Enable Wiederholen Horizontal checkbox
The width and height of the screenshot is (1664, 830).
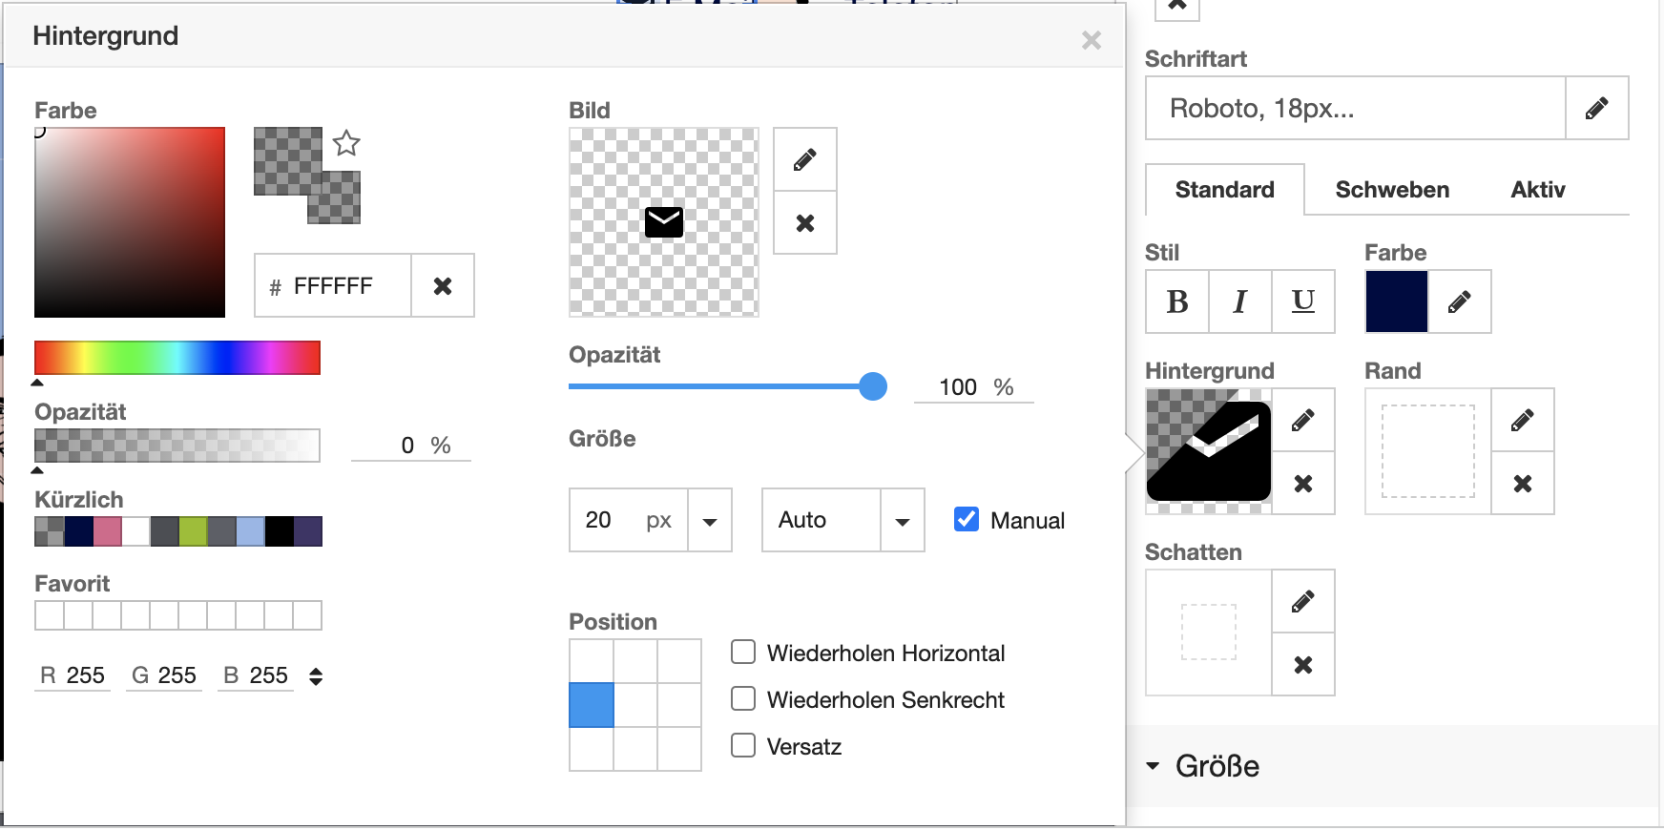tap(743, 652)
